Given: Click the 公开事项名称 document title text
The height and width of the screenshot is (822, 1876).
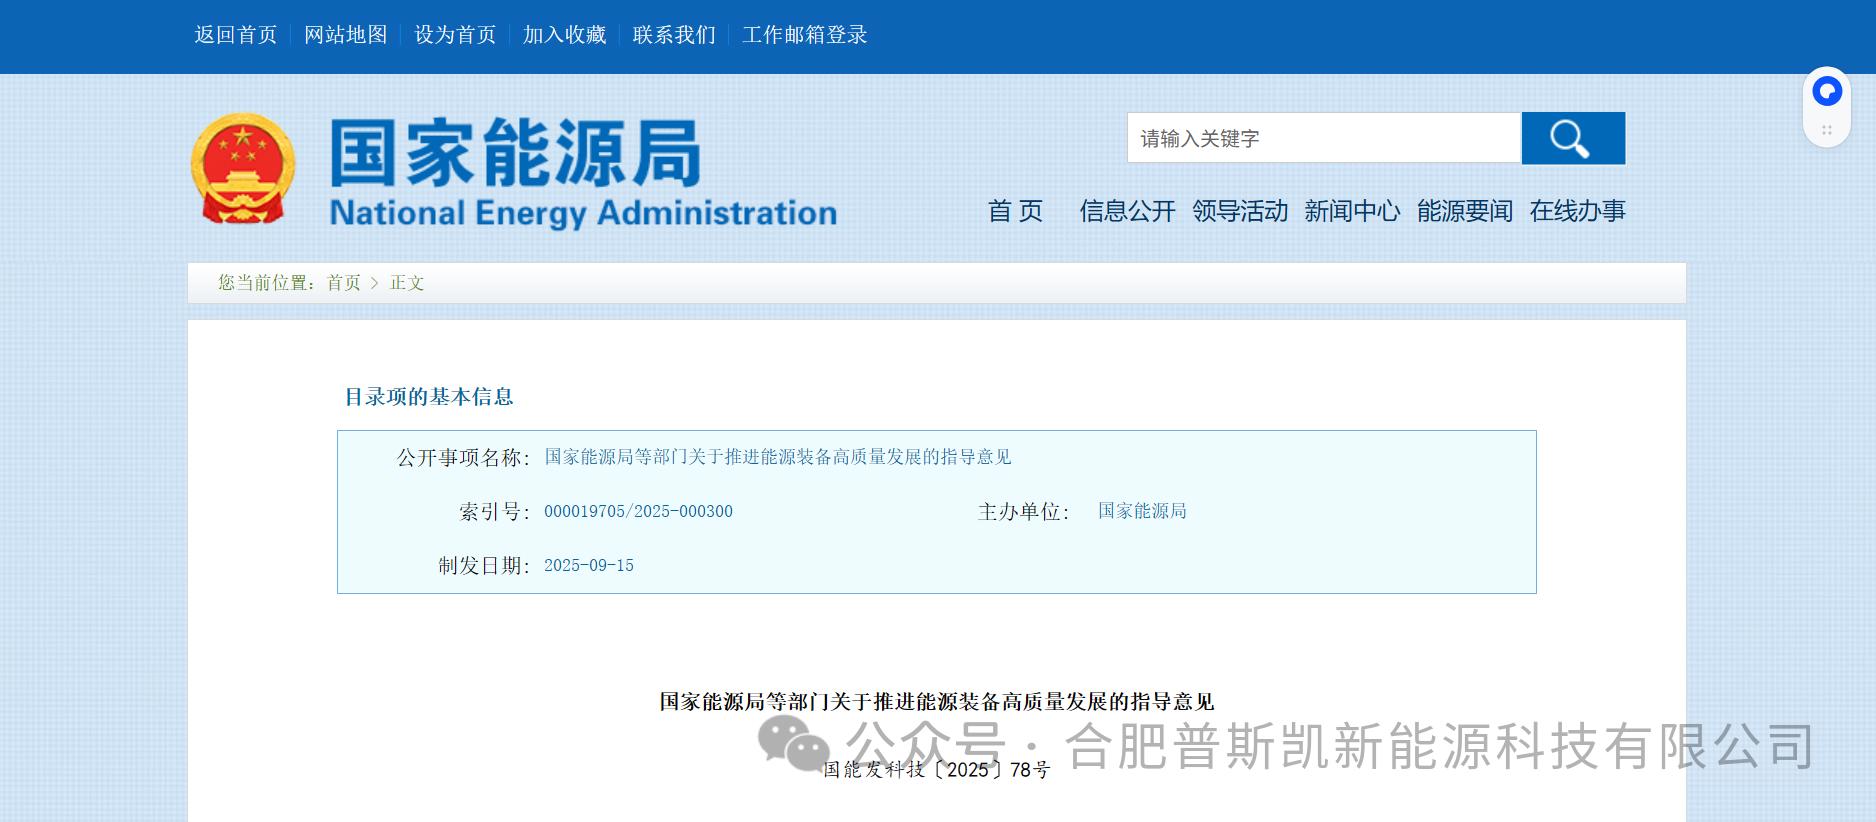Looking at the screenshot, I should [x=777, y=457].
